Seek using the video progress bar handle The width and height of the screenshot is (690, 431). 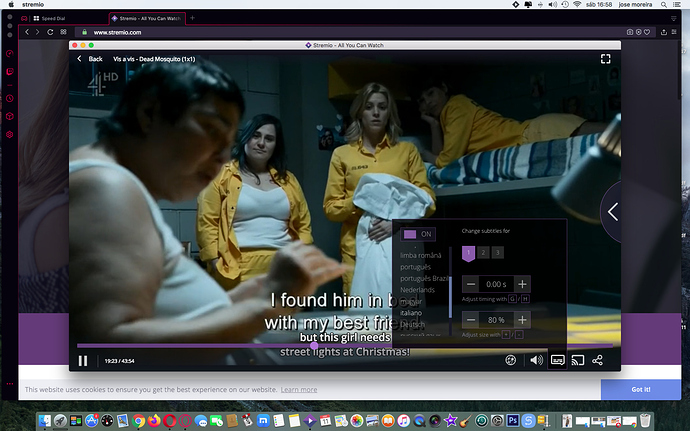point(314,346)
